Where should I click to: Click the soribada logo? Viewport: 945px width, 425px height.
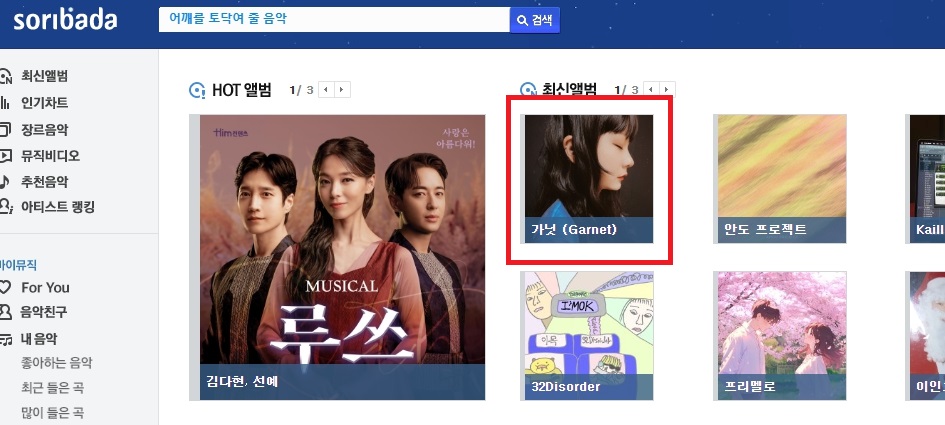click(65, 19)
